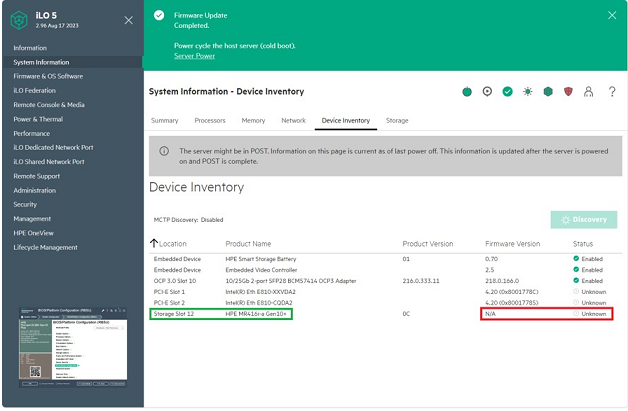Click Enabled status icon for Embedded Video Controller
Viewport: 628px width, 411px height.
[x=576, y=269]
